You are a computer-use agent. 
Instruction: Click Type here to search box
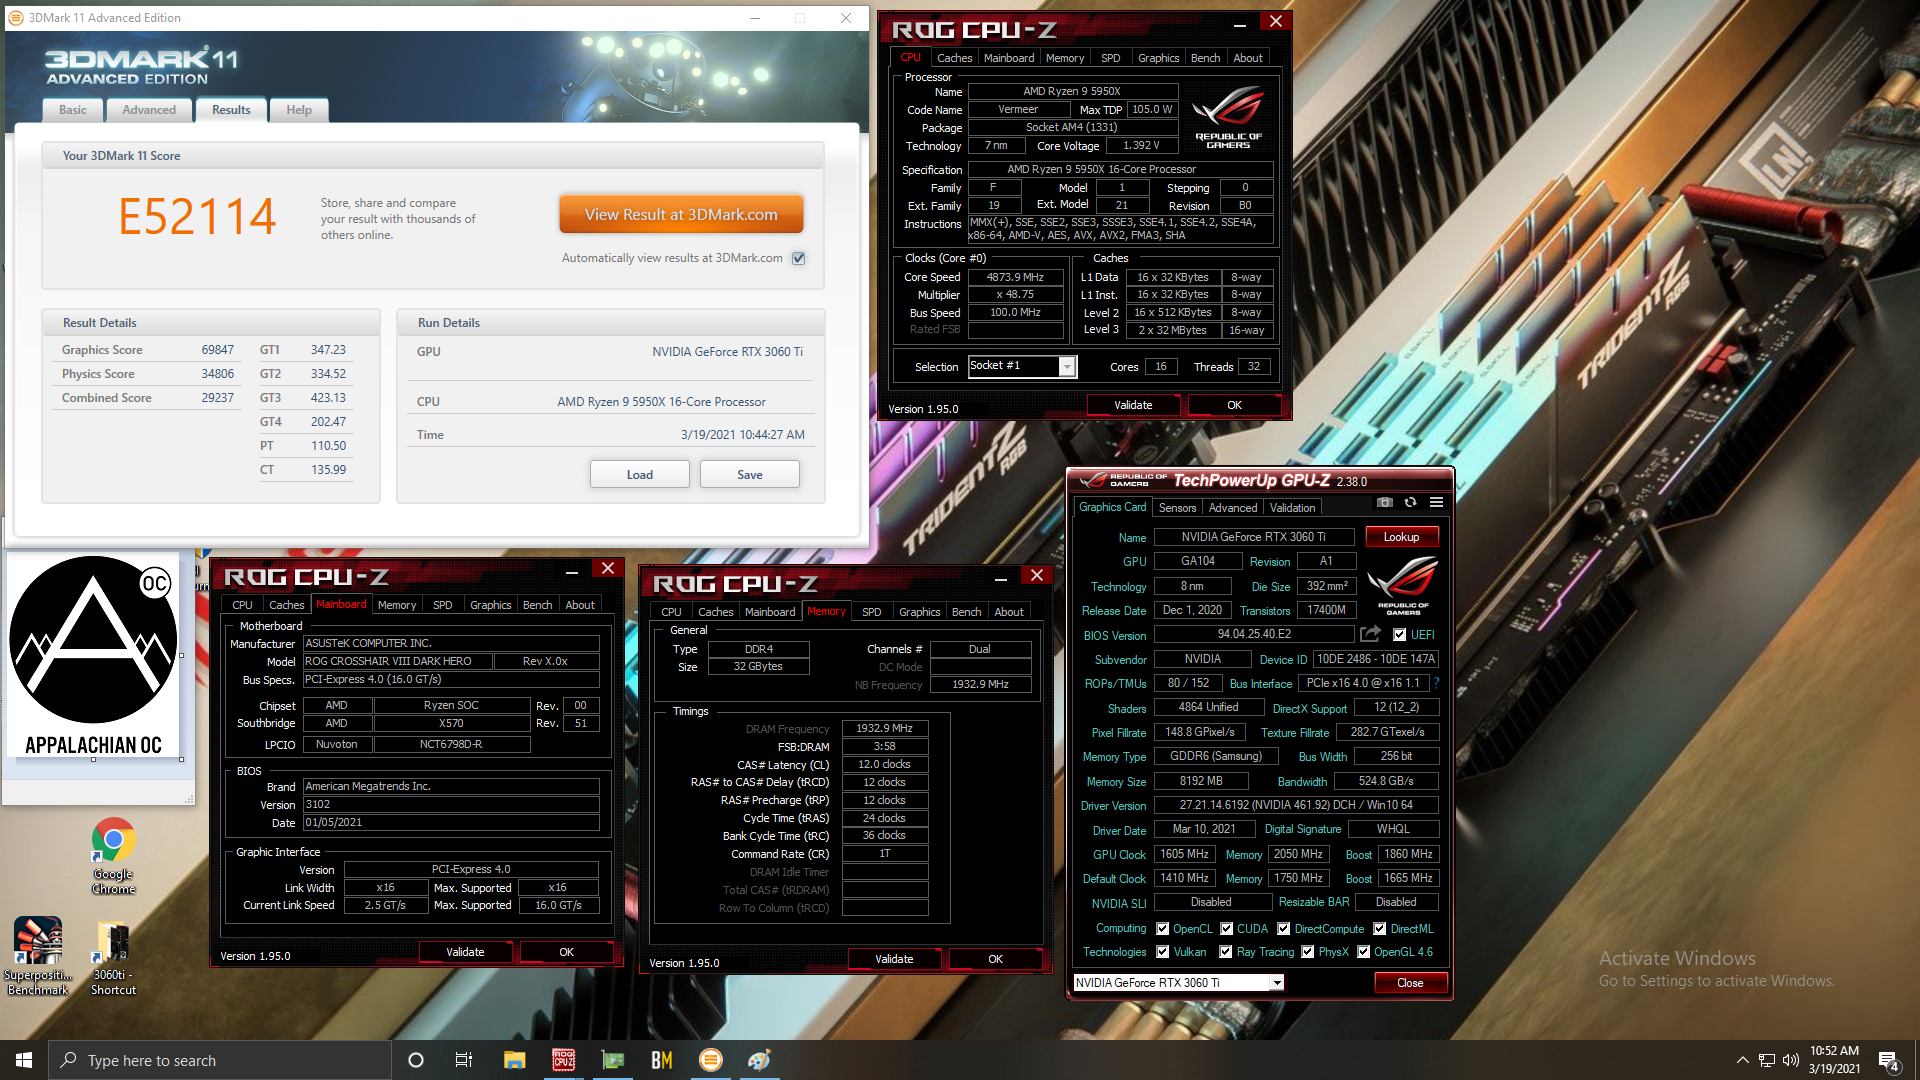(x=220, y=1060)
